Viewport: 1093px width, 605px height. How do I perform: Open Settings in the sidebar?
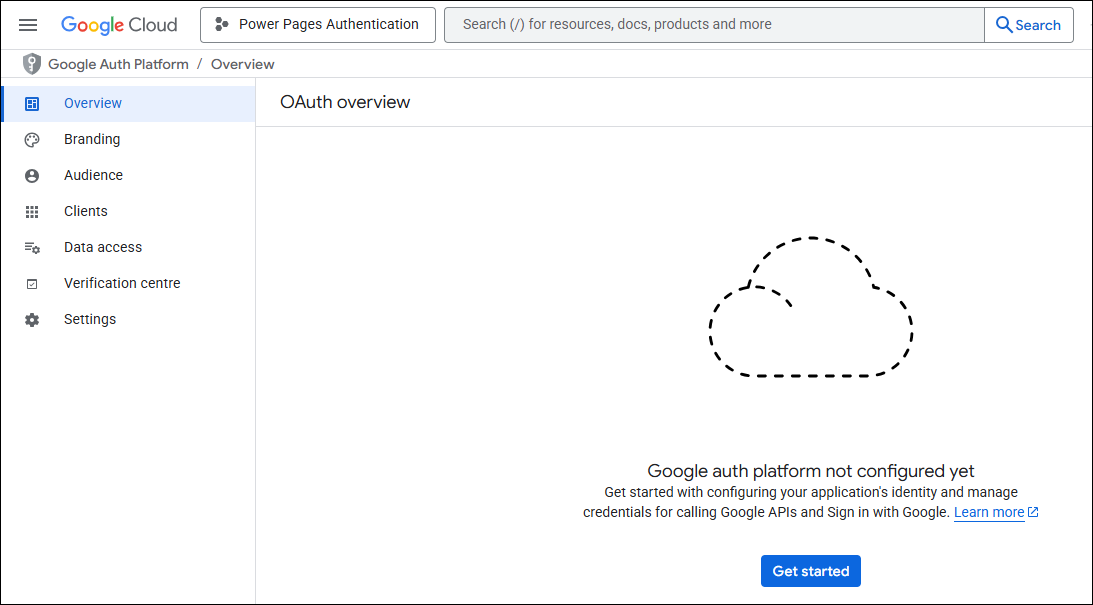[129, 319]
